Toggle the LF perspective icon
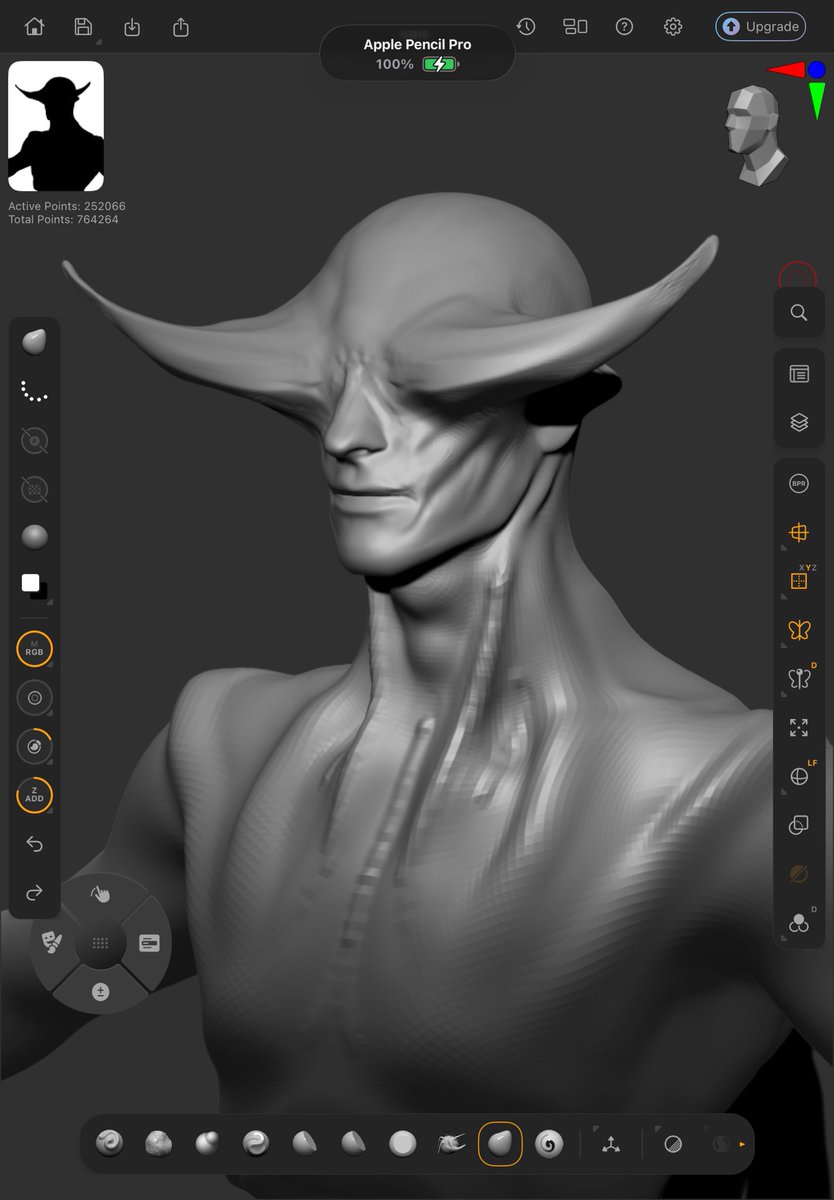 click(x=800, y=776)
